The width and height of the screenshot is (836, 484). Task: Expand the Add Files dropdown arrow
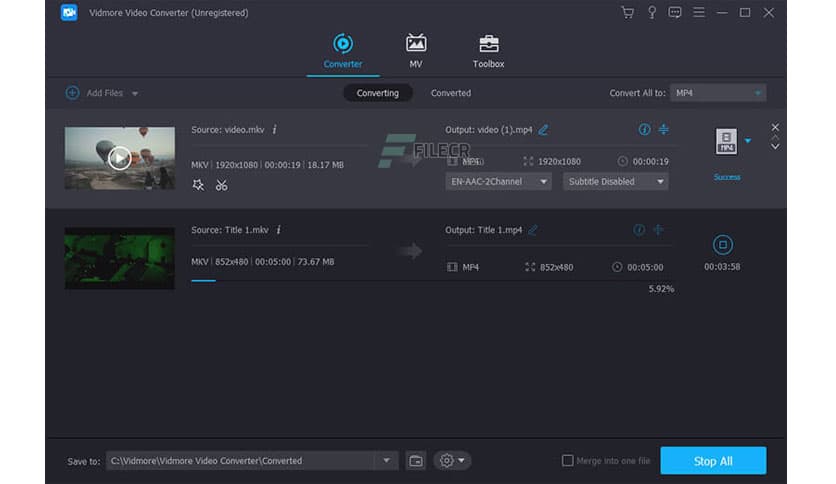135,93
